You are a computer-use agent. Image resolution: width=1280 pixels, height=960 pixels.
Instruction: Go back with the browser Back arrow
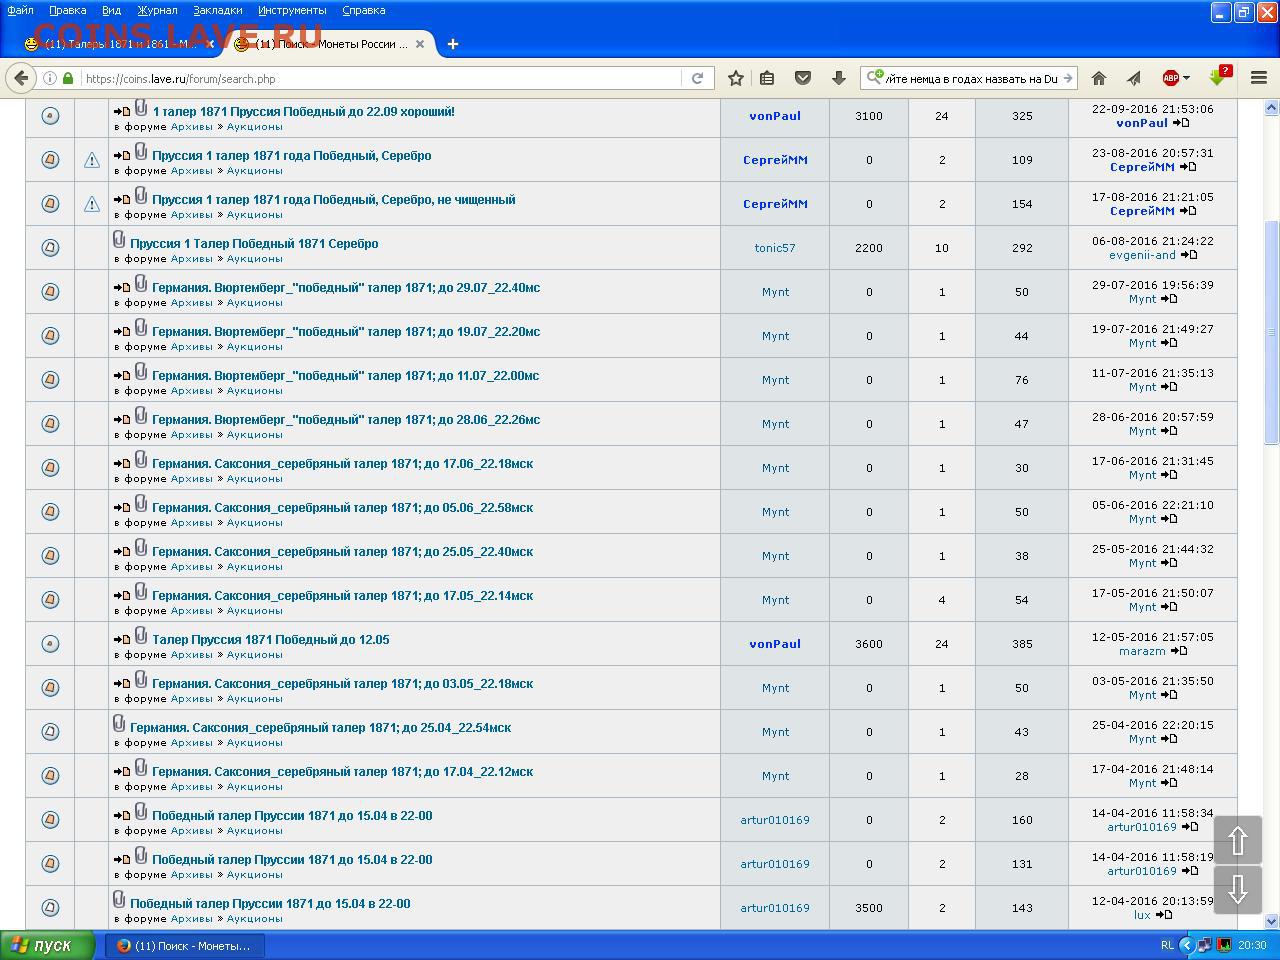tap(21, 78)
